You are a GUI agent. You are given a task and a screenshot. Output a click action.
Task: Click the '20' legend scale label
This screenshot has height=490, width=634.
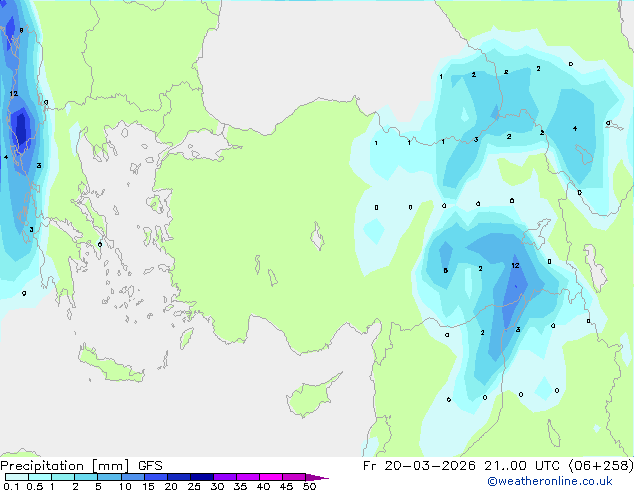(171, 486)
